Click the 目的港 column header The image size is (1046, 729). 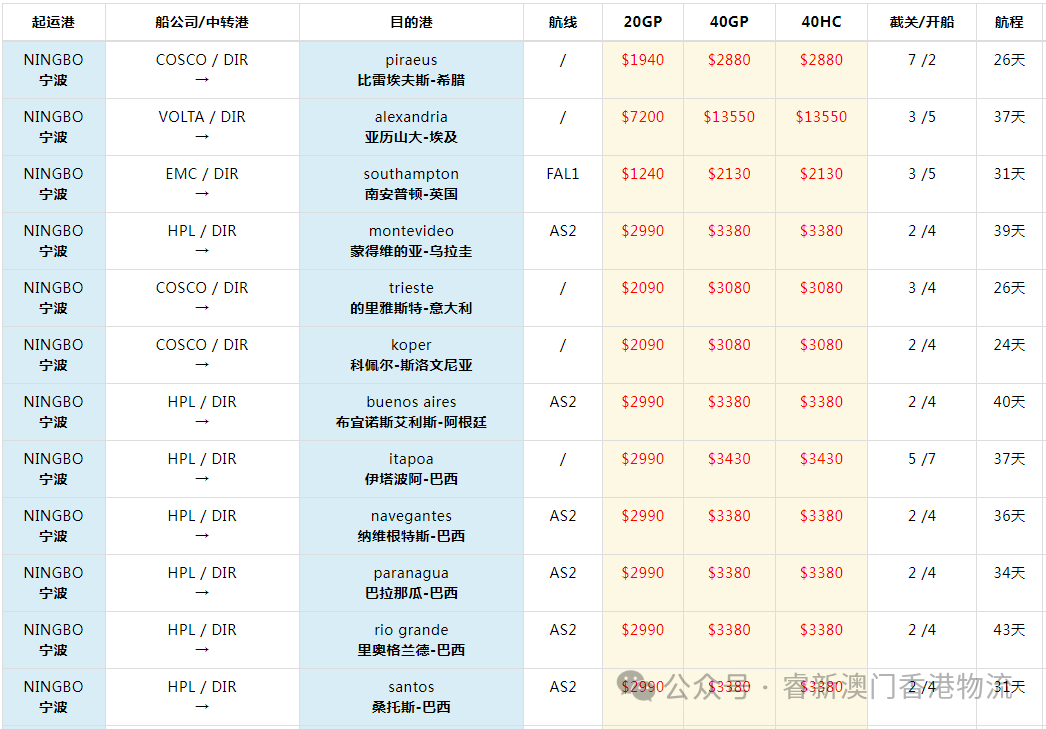coord(411,22)
